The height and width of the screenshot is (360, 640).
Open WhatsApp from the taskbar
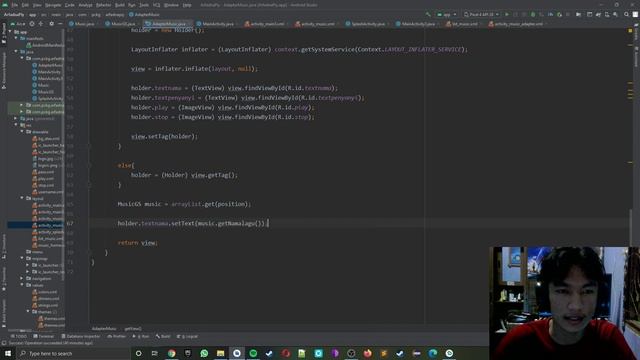[x=204, y=353]
